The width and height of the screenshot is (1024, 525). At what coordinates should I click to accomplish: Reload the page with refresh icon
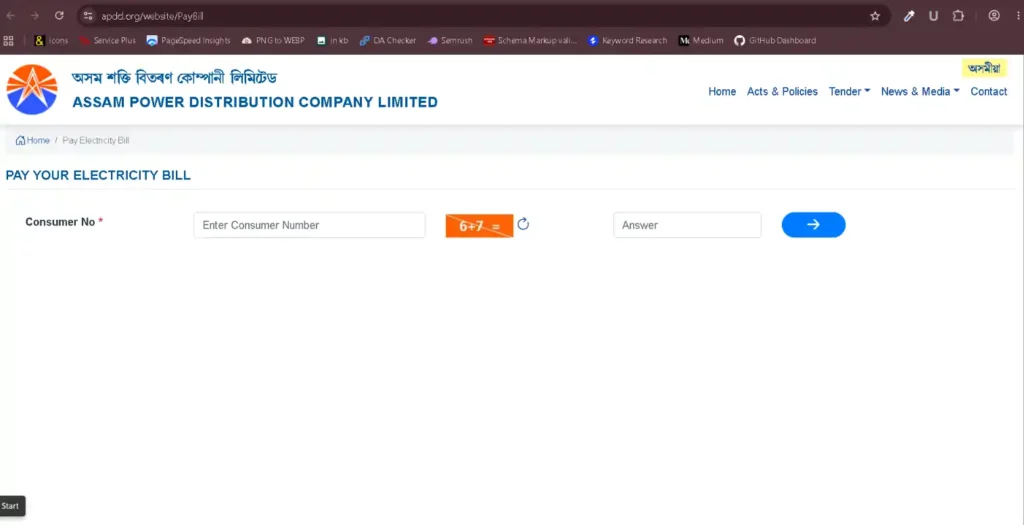(59, 16)
